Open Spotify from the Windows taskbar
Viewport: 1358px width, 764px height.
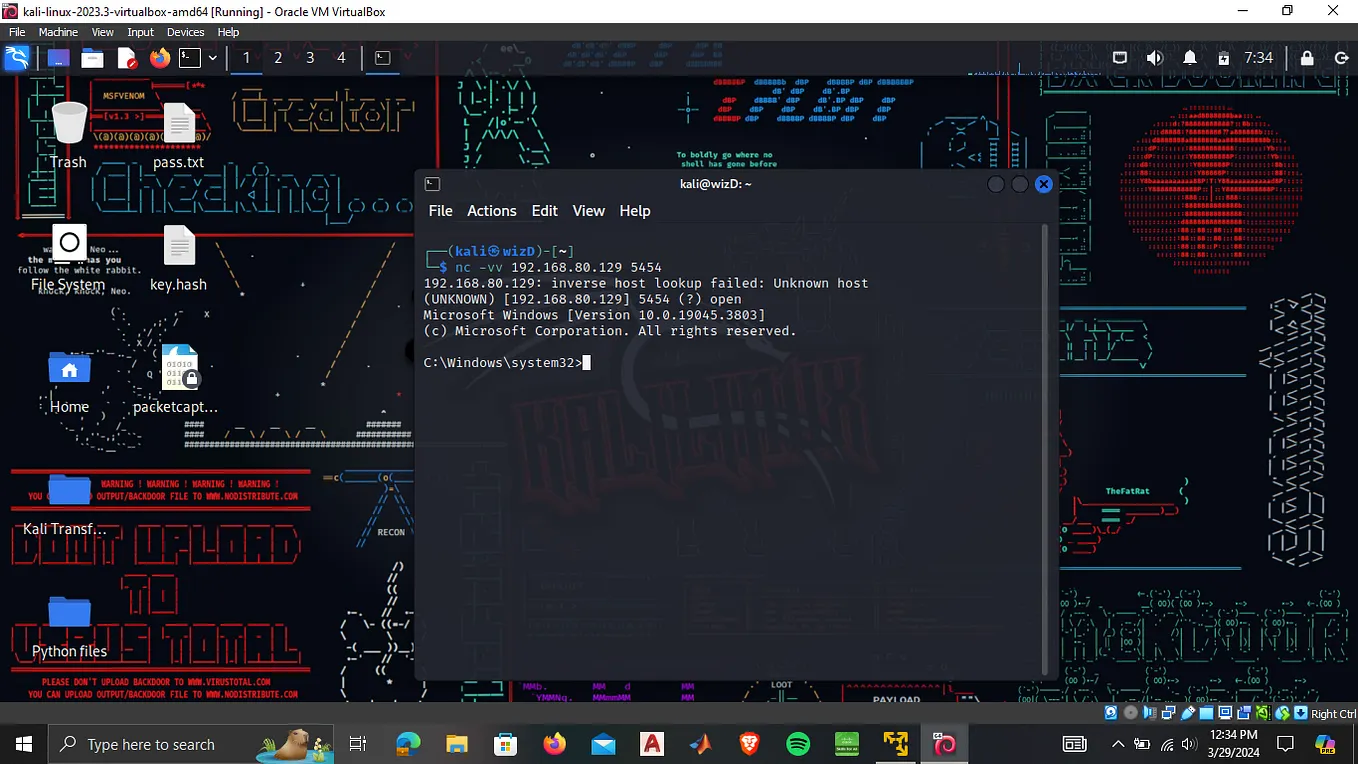798,744
